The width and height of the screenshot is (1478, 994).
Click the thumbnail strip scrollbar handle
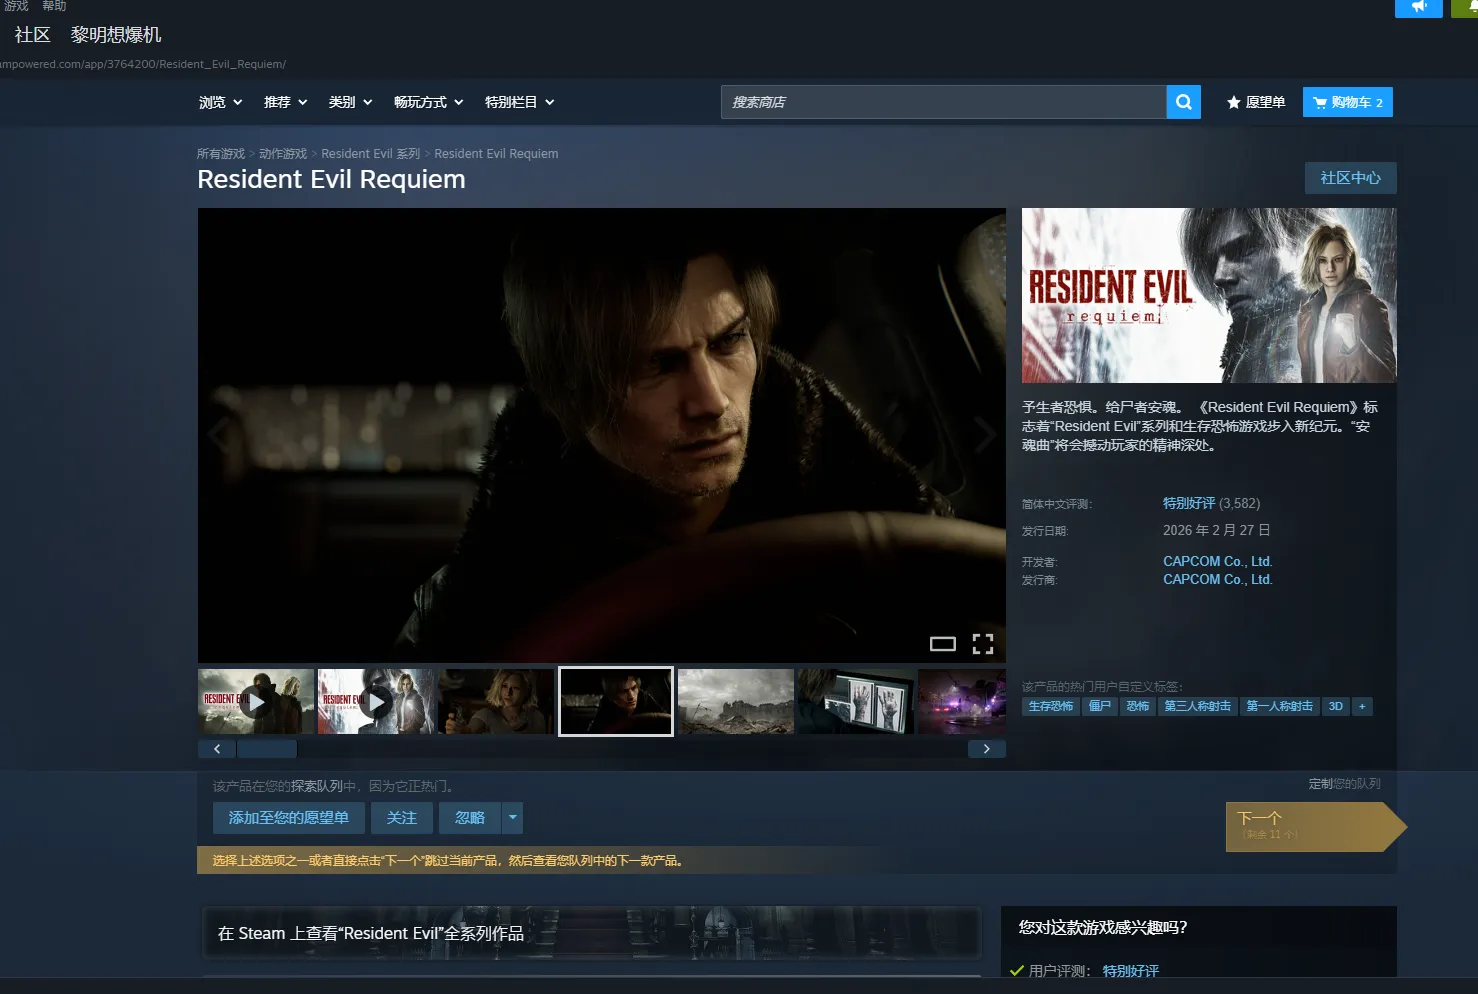click(x=266, y=749)
